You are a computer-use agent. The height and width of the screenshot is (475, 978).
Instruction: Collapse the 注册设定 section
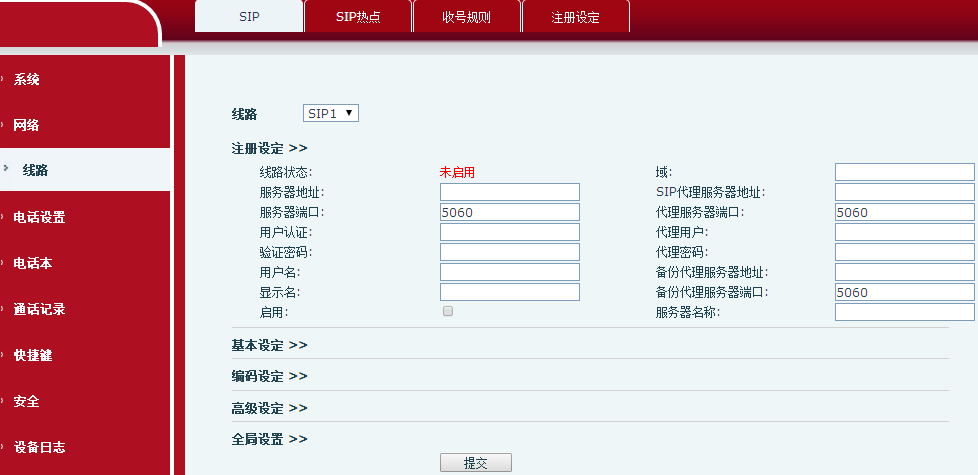point(269,148)
